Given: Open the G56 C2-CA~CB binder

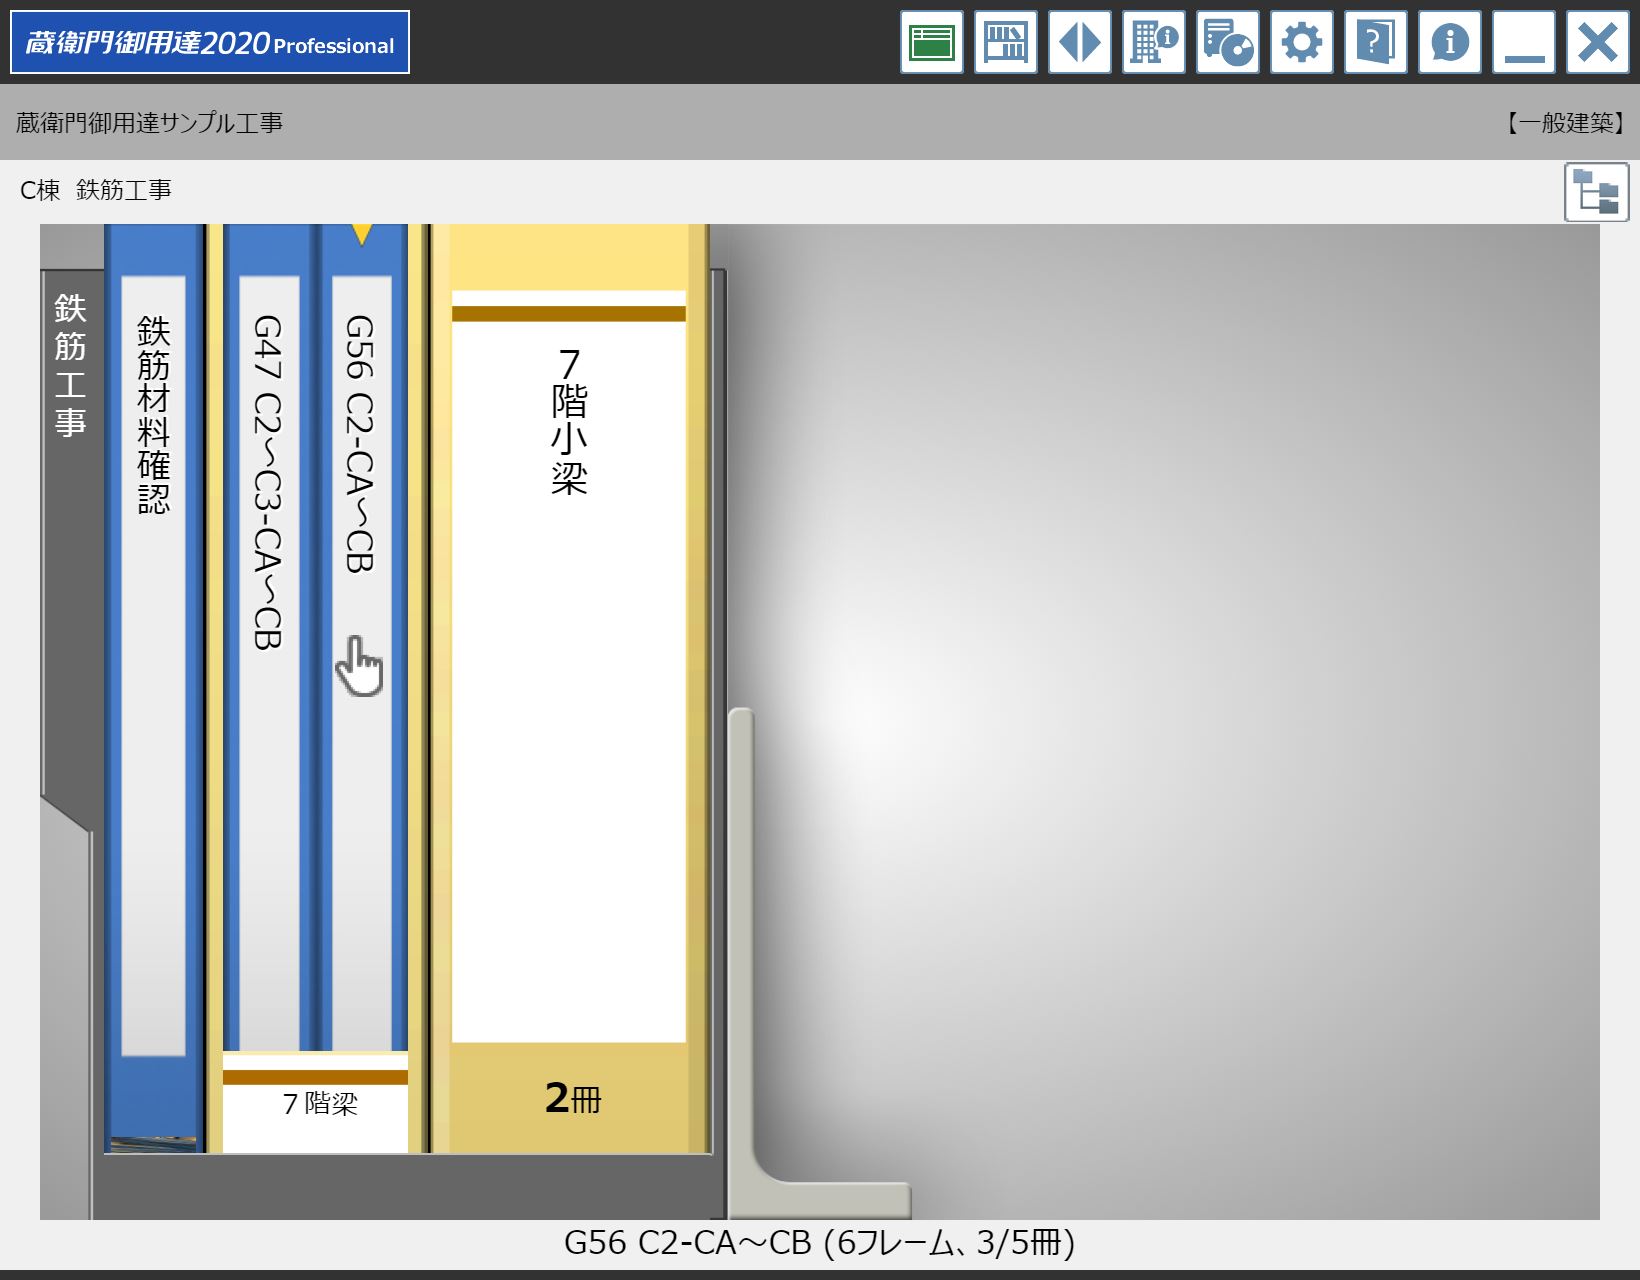Looking at the screenshot, I should 360,640.
